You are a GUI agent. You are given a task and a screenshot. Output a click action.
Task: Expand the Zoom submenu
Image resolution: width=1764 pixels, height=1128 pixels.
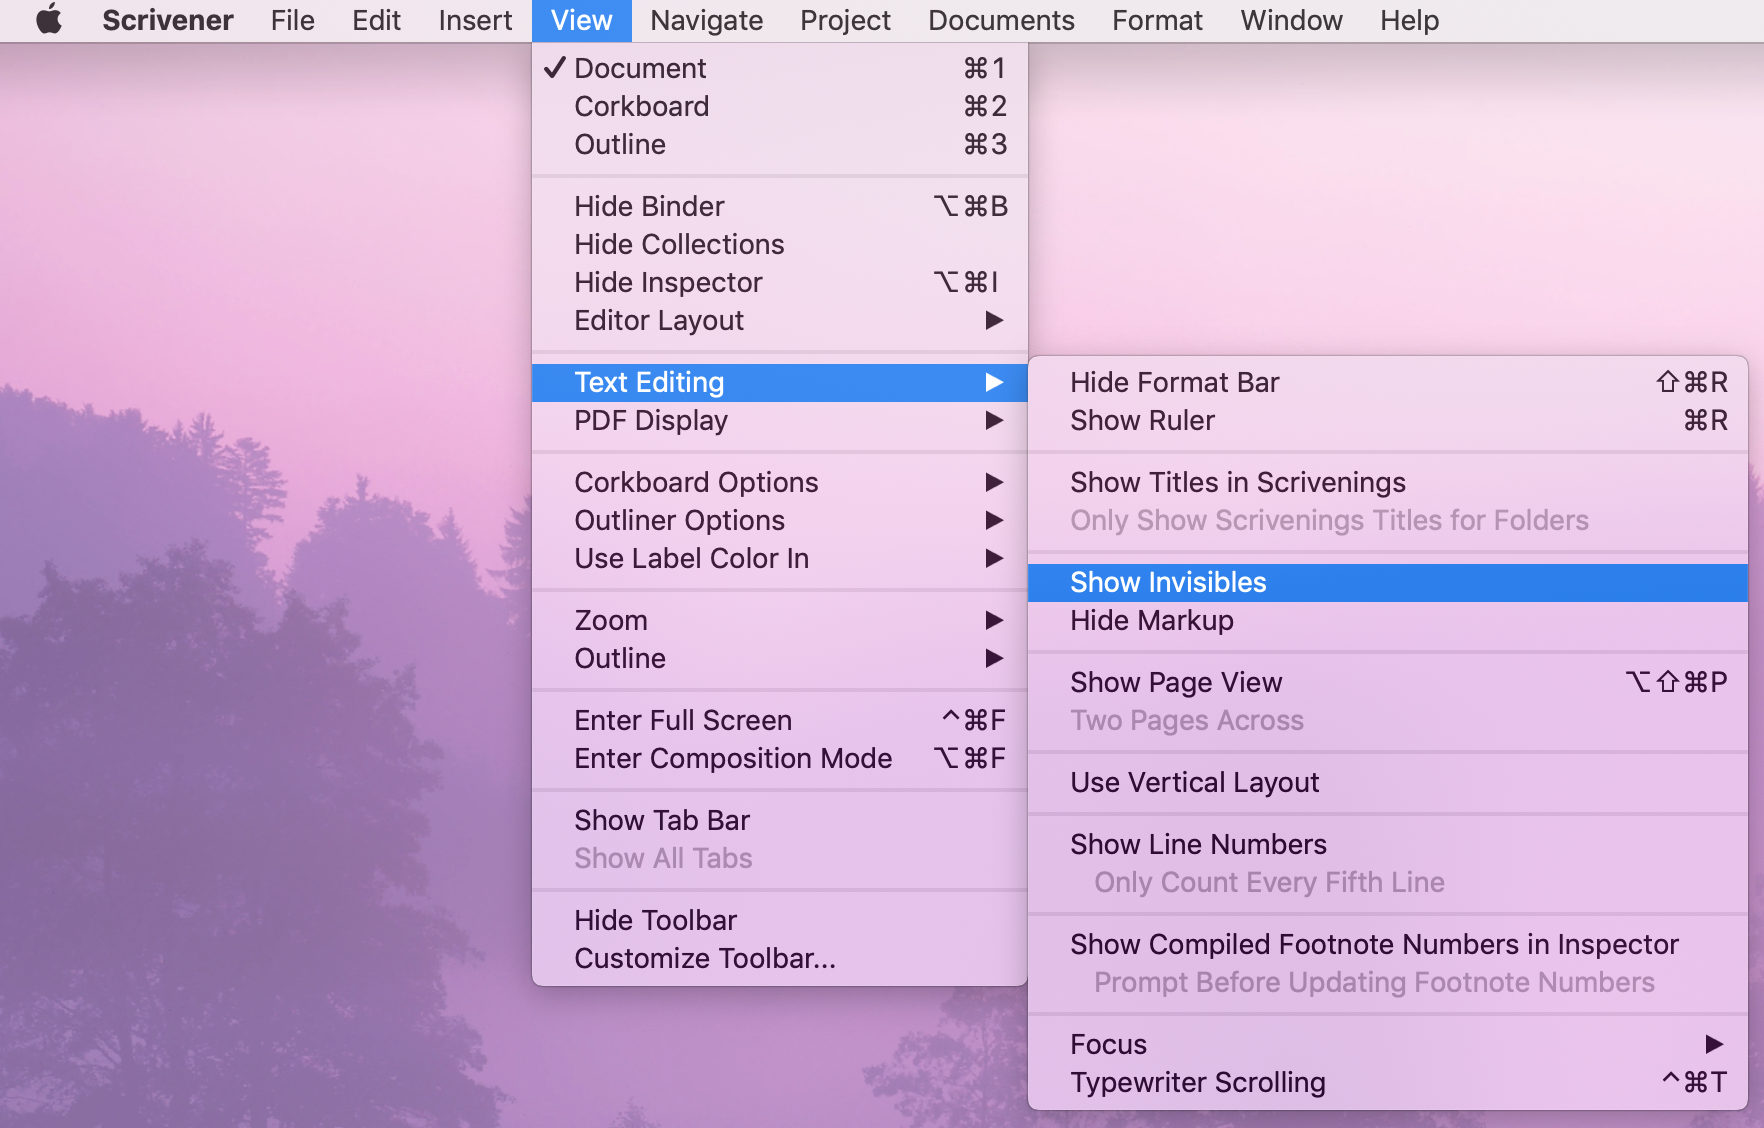[780, 620]
